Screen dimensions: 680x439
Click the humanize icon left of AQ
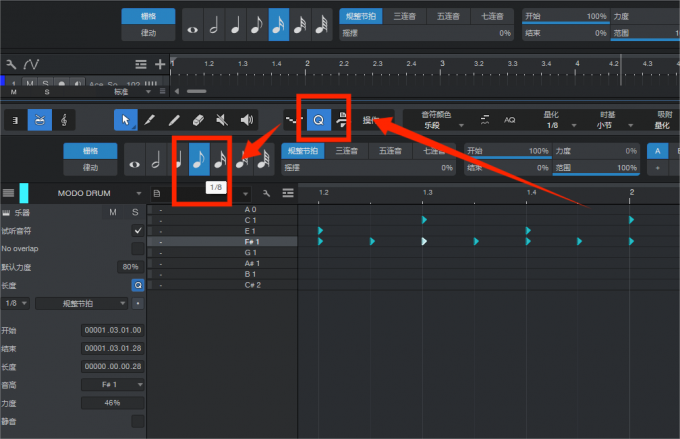[x=485, y=120]
